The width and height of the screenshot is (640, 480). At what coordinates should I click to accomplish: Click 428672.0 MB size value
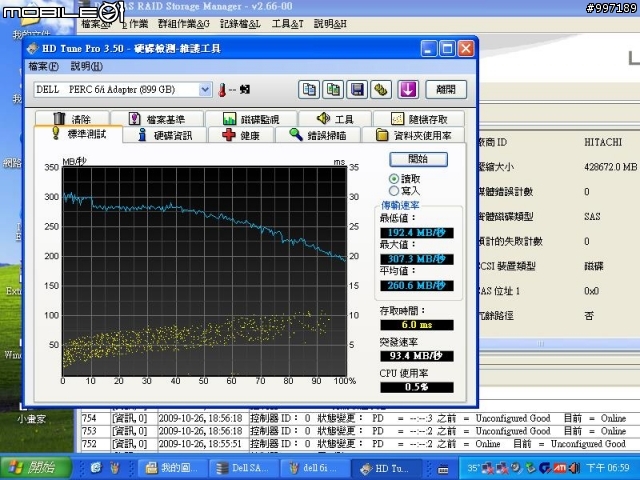point(610,167)
